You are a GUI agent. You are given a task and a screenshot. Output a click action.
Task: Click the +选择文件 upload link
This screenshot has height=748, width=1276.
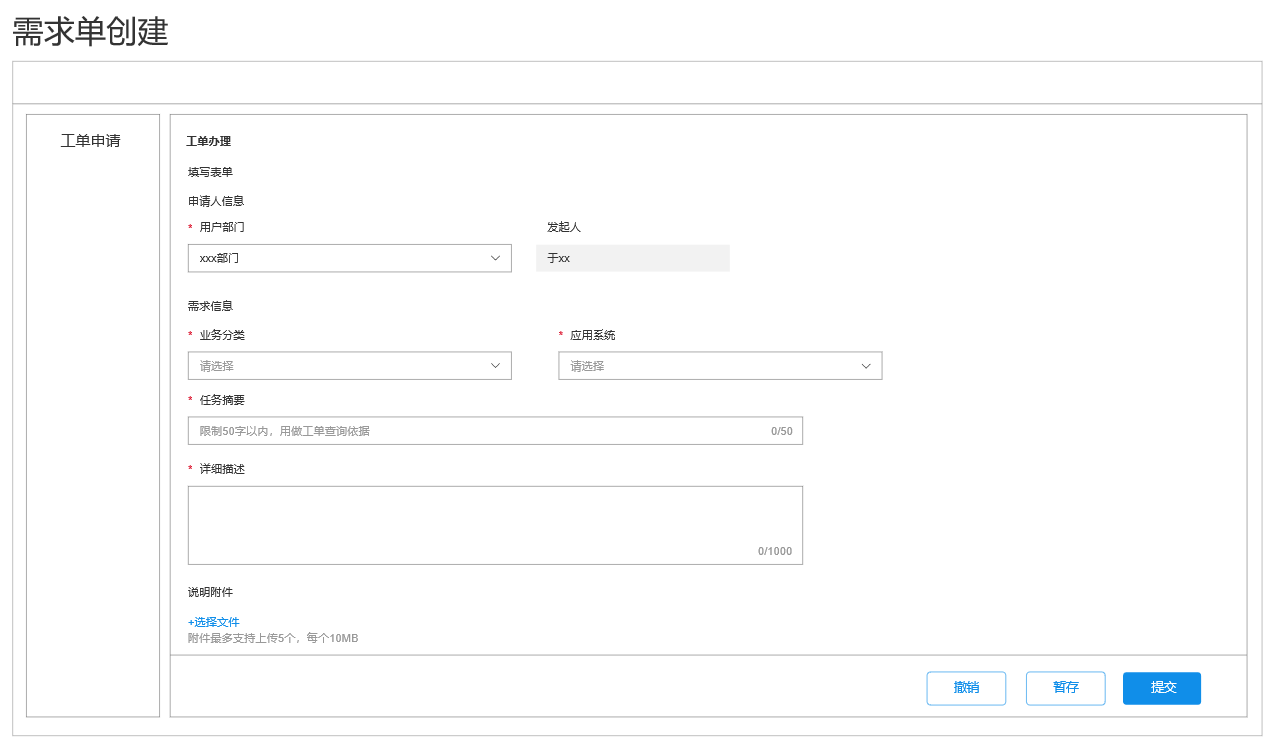[214, 622]
